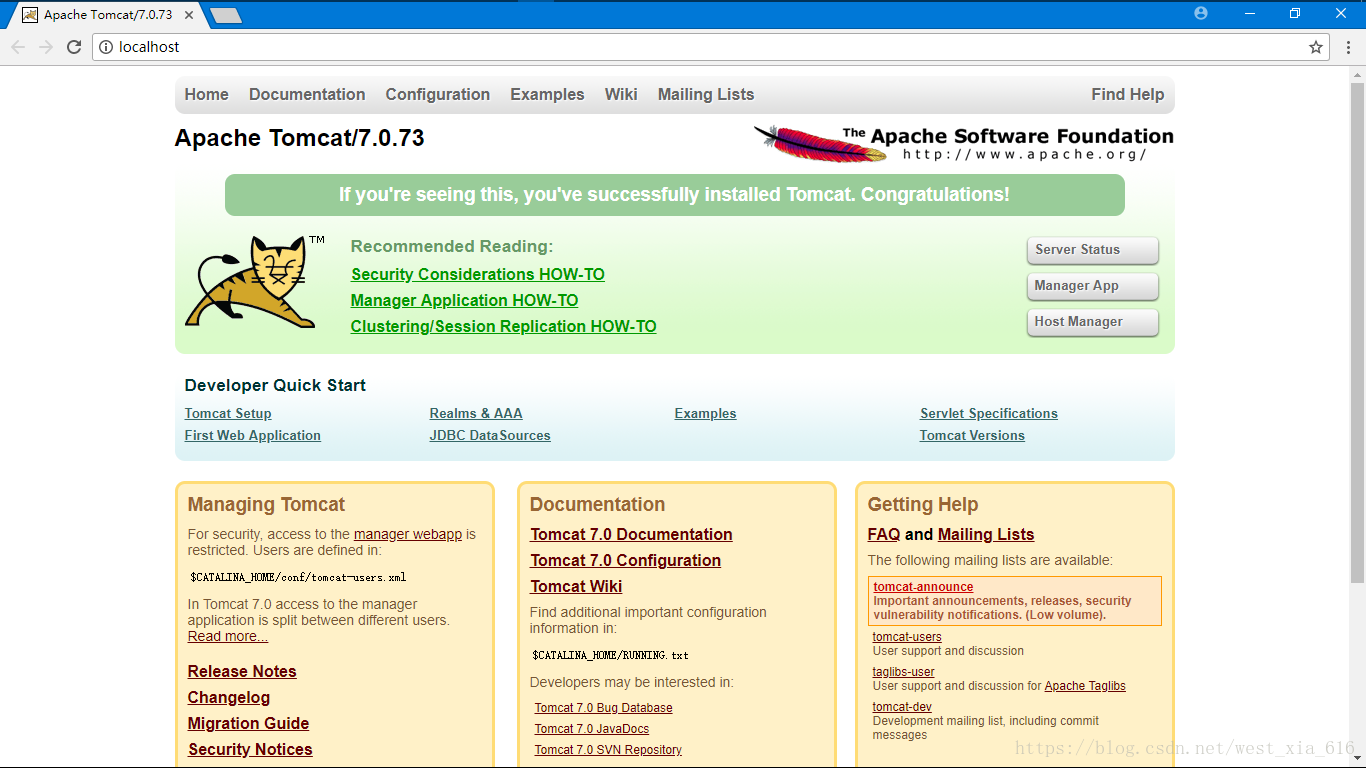Screen dimensions: 1366x768
Task: Open Servlet Specifications link
Action: tap(989, 413)
